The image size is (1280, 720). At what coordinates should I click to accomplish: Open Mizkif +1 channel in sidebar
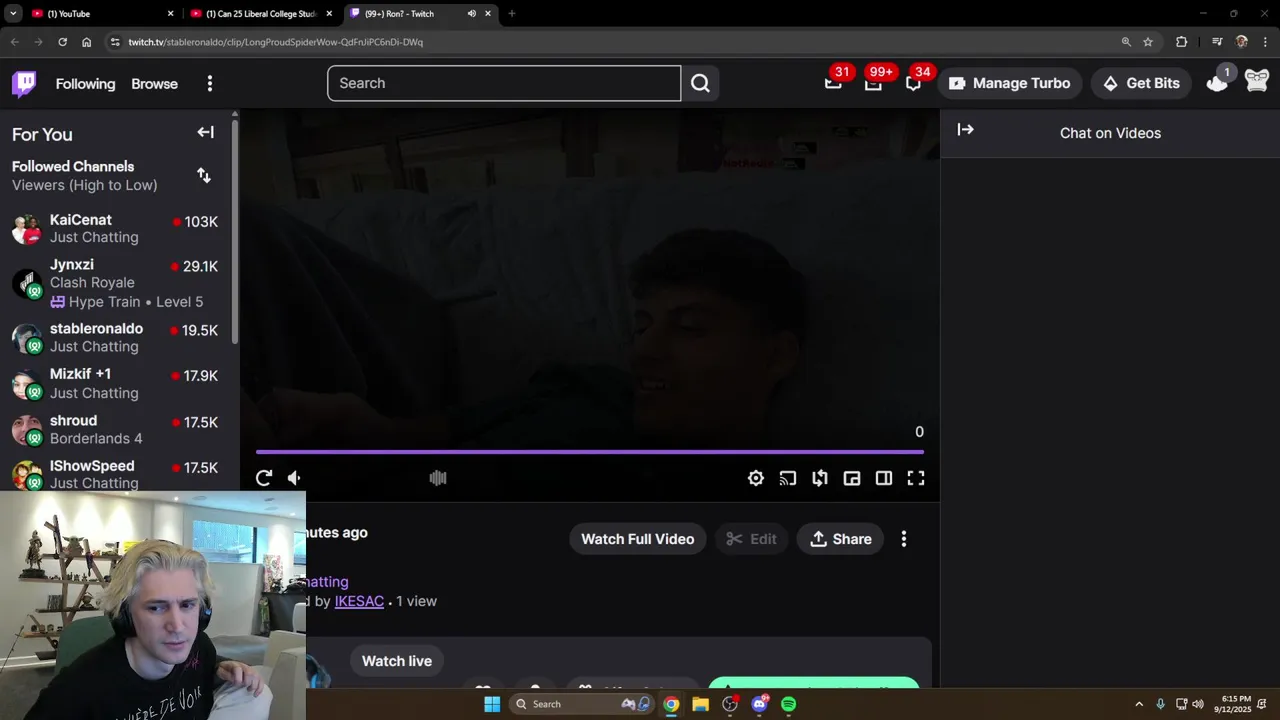(x=116, y=383)
